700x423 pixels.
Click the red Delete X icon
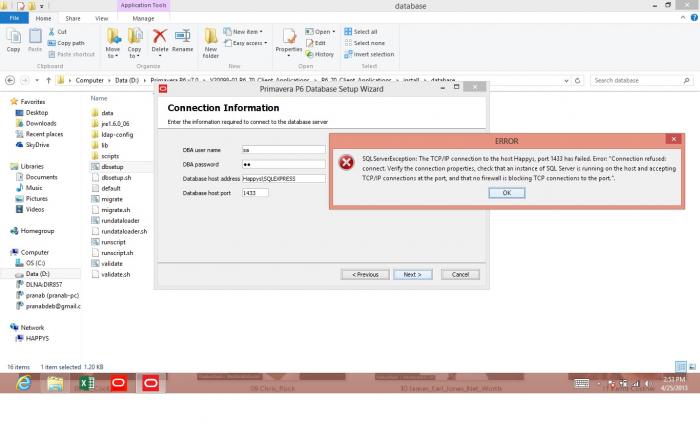coord(159,36)
